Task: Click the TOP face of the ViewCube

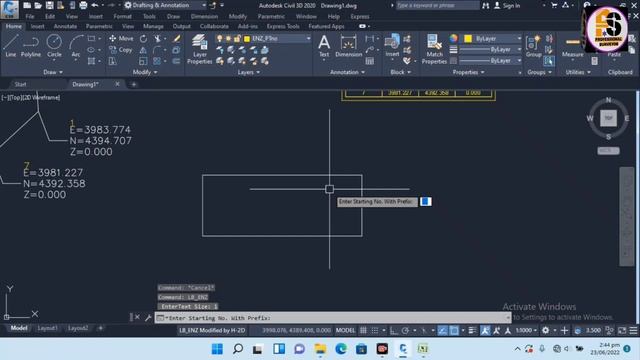Action: point(608,118)
